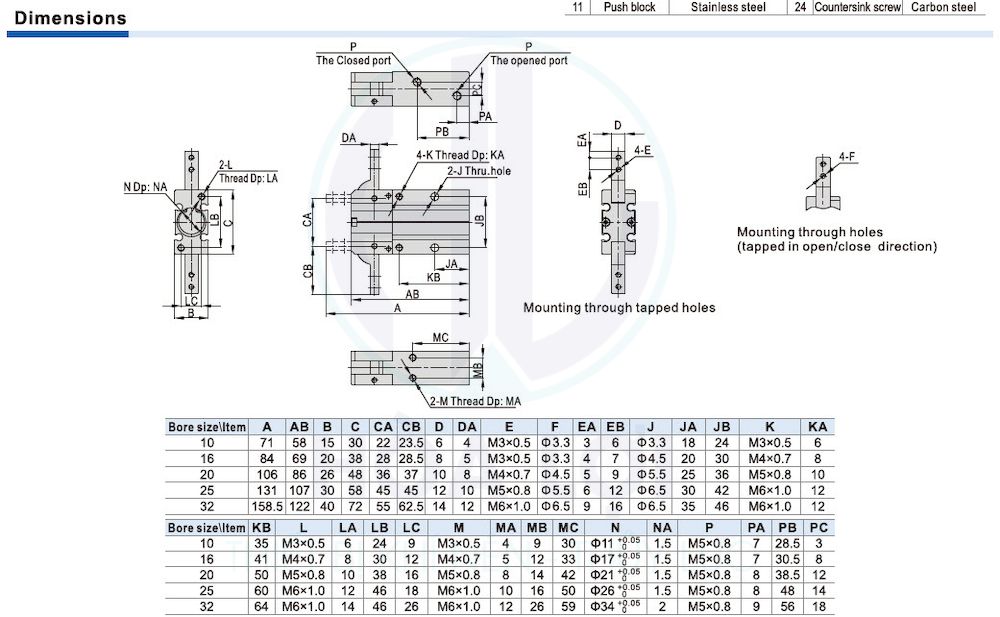Click the "Carbon steel" material cell
This screenshot has height=617, width=1000.
pyautogui.click(x=943, y=7)
